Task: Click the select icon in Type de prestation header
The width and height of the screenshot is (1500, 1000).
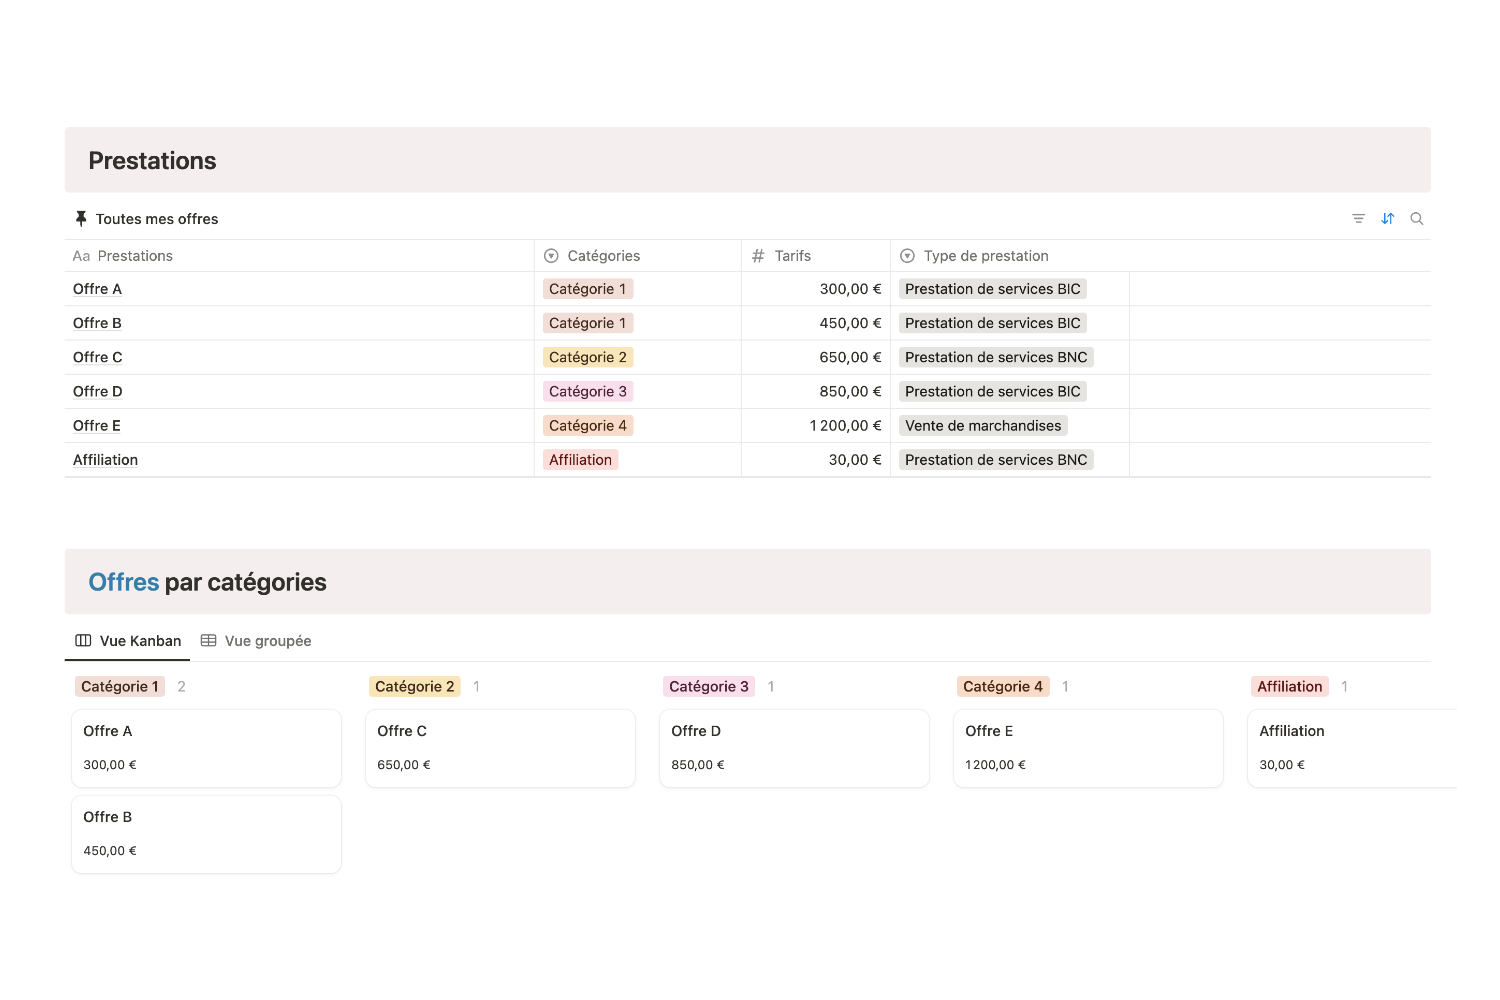Action: (907, 256)
